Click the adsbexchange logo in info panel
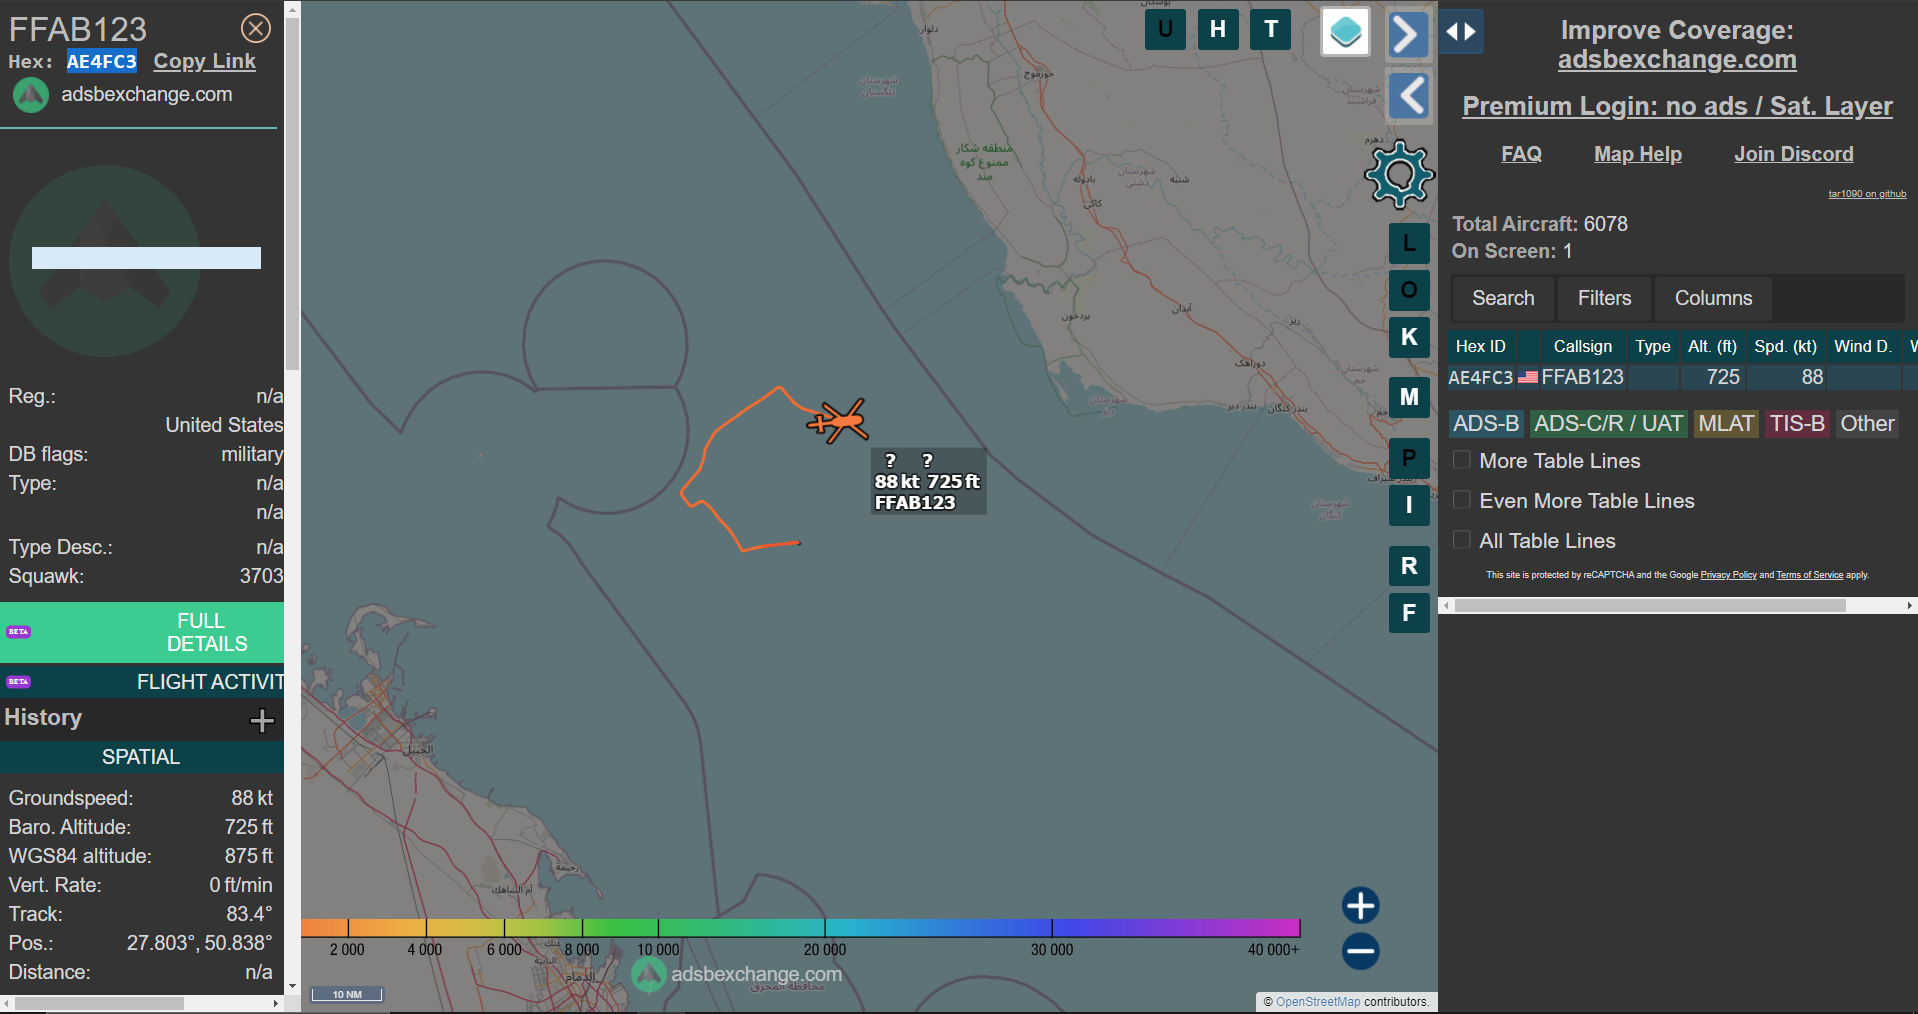1918x1014 pixels. click(x=31, y=95)
